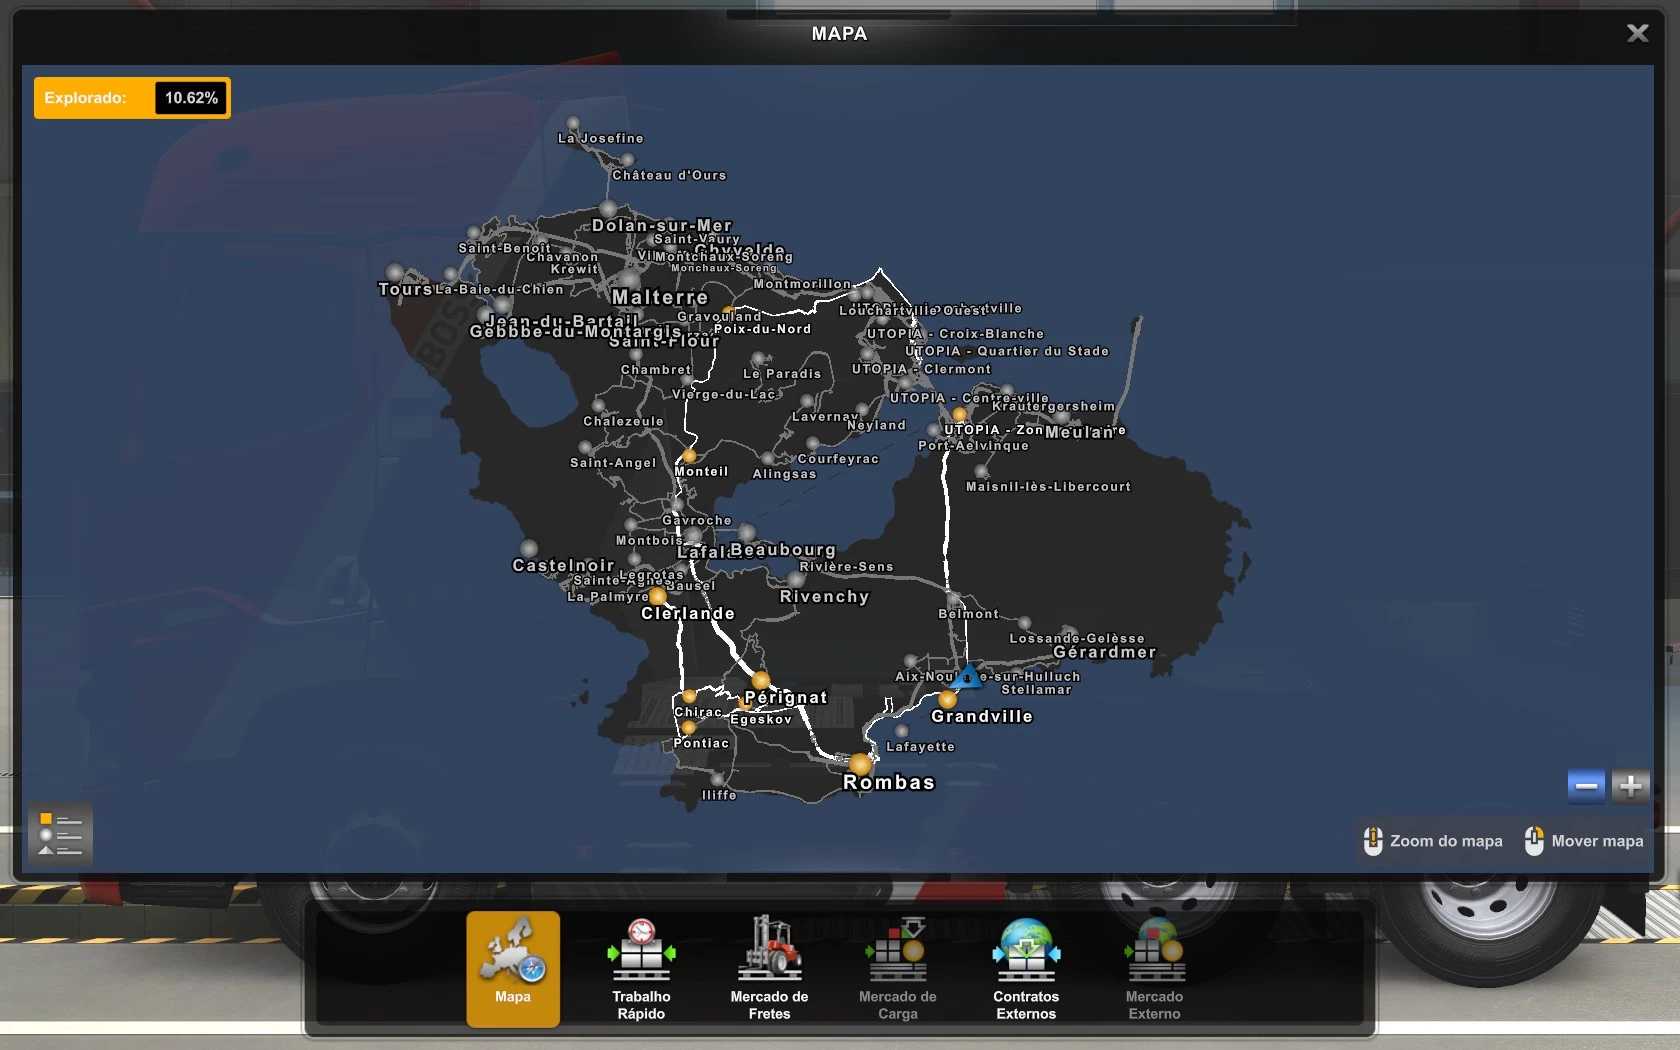The height and width of the screenshot is (1050, 1680).
Task: Close the Mapa window
Action: [1637, 33]
